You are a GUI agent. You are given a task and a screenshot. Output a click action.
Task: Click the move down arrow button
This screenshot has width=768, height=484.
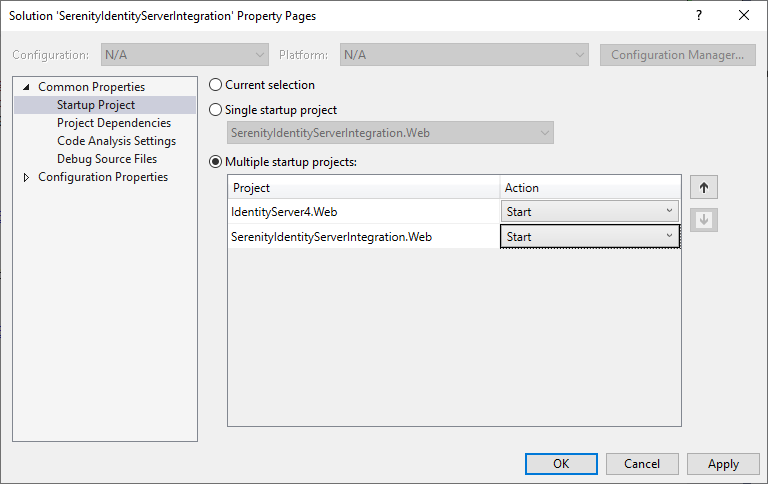tap(704, 219)
